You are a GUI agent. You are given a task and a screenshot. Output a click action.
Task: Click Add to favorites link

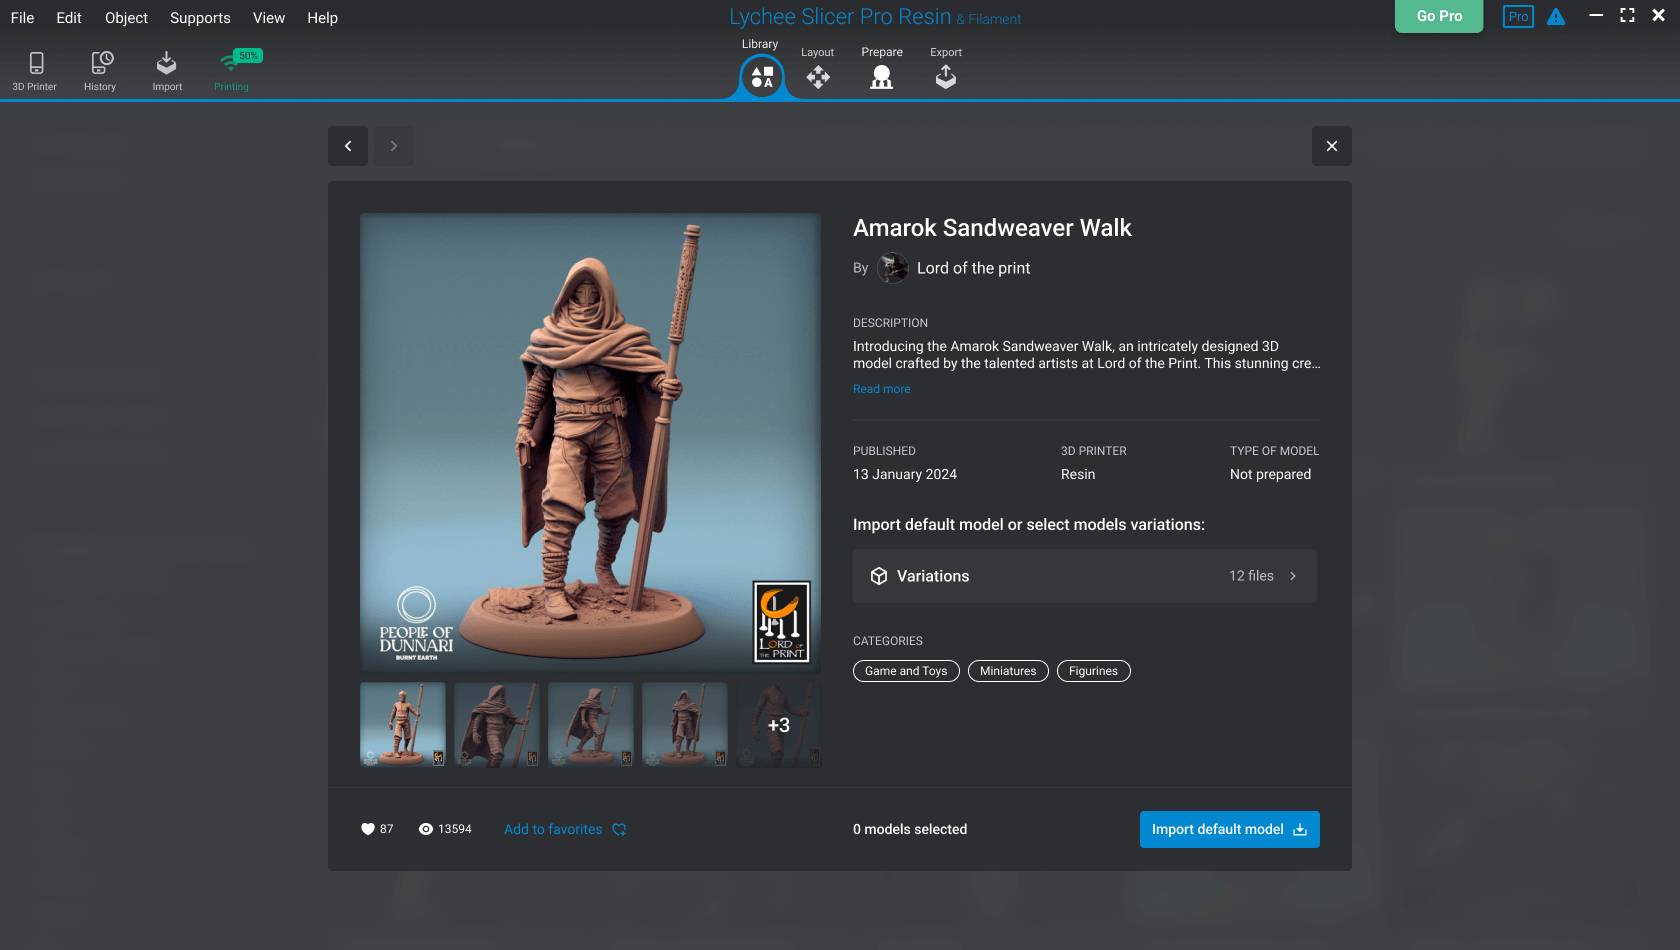point(565,829)
